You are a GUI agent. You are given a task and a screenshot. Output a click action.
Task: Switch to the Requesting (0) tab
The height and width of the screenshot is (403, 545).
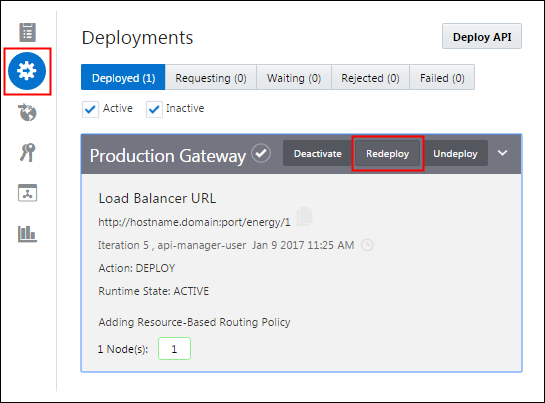click(211, 77)
